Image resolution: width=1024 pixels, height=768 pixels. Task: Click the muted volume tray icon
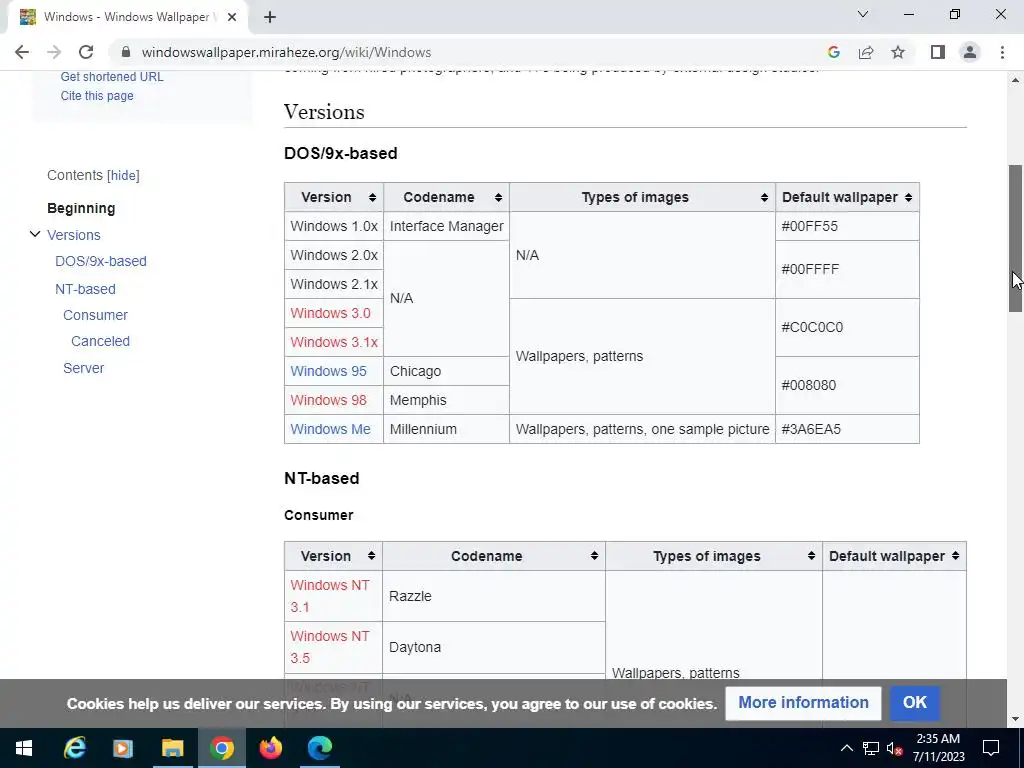point(895,748)
